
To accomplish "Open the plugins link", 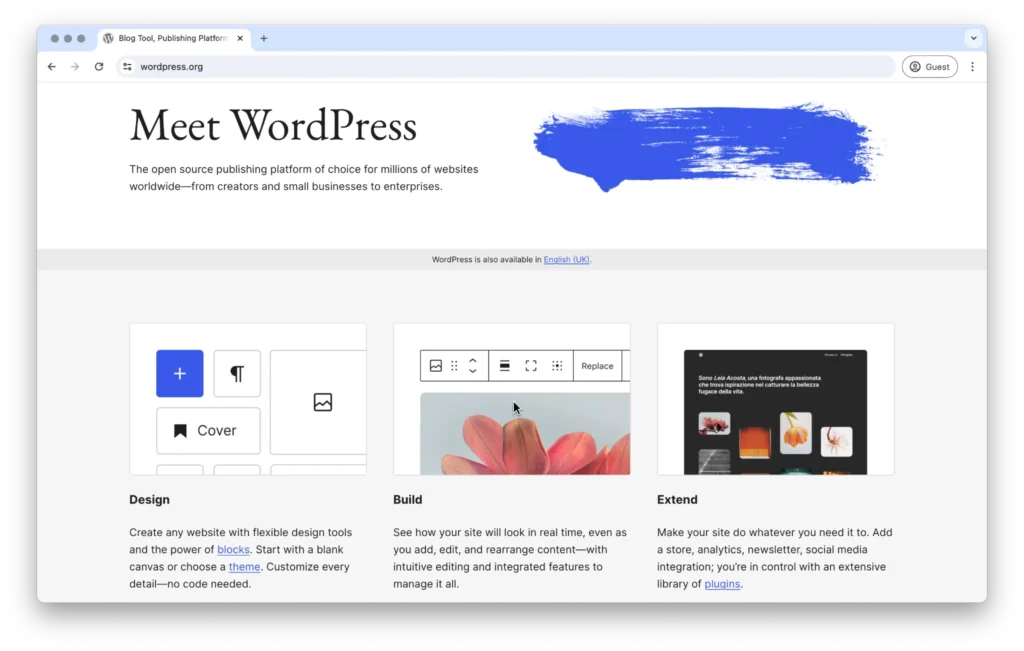I will click(x=722, y=584).
